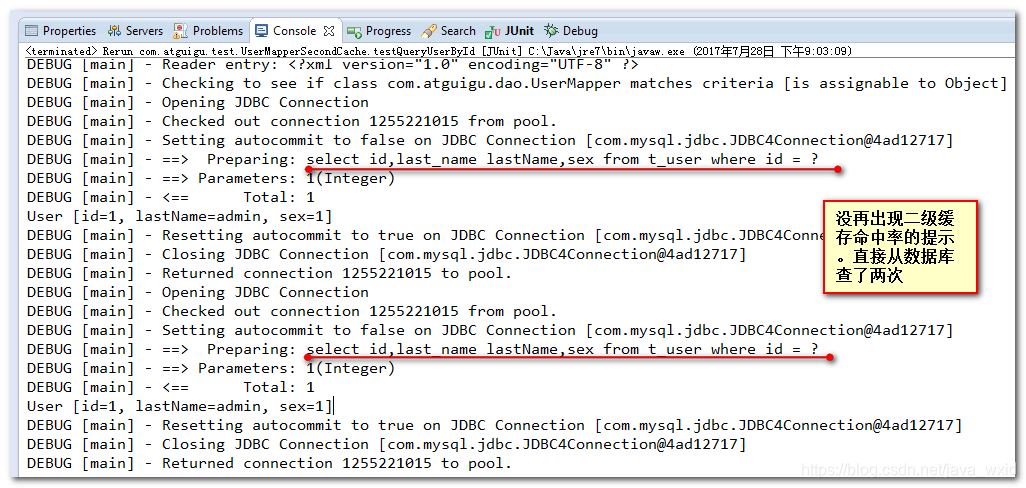The height and width of the screenshot is (488, 1026).
Task: Open the Progress tab
Action: 380,31
